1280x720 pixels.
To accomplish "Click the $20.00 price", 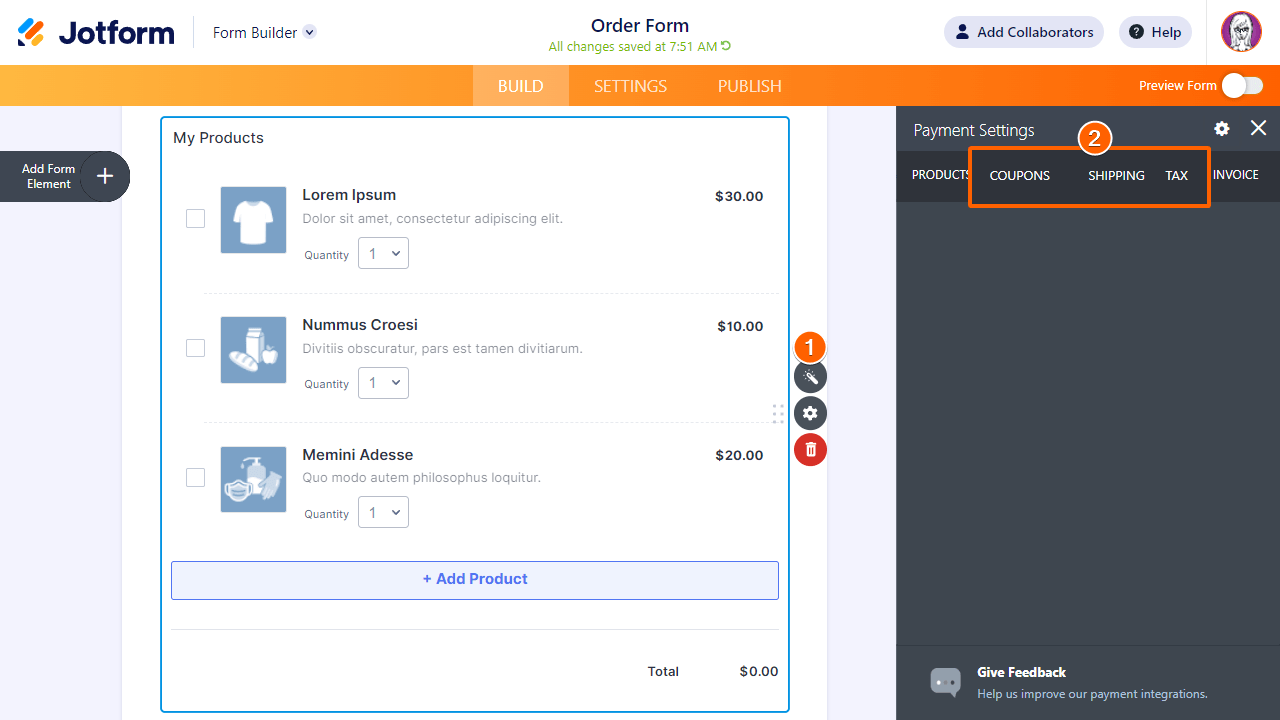I will click(x=739, y=455).
